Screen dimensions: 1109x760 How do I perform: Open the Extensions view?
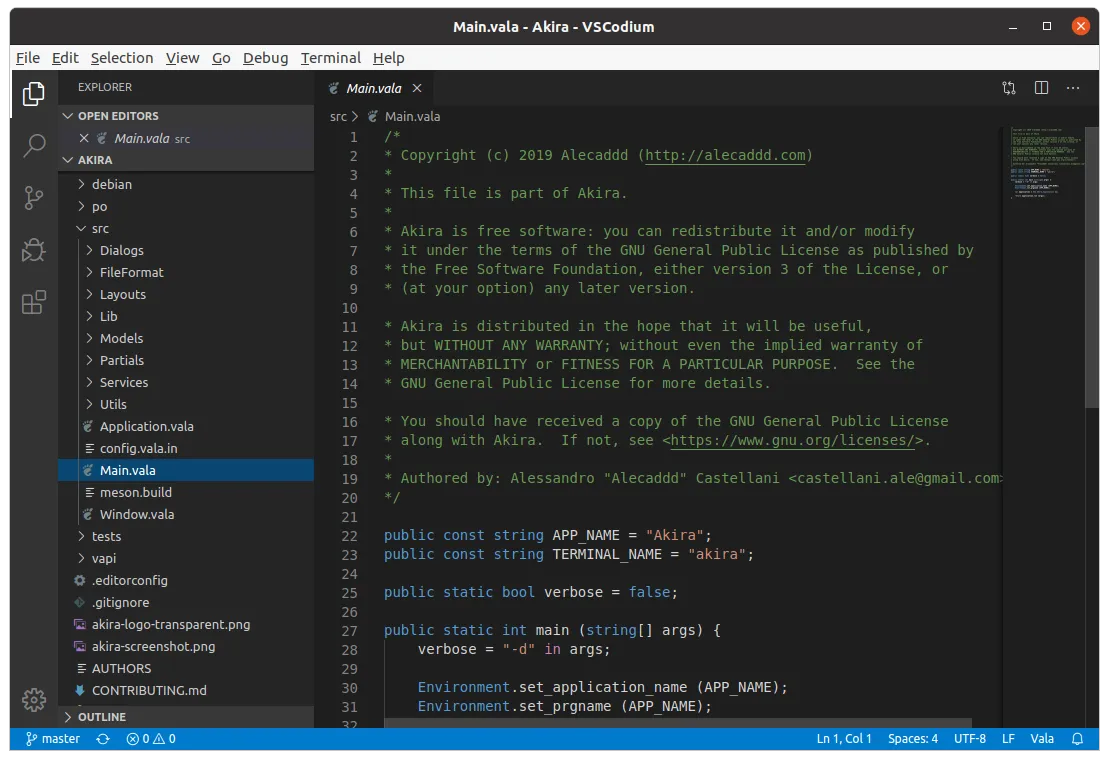click(x=33, y=303)
